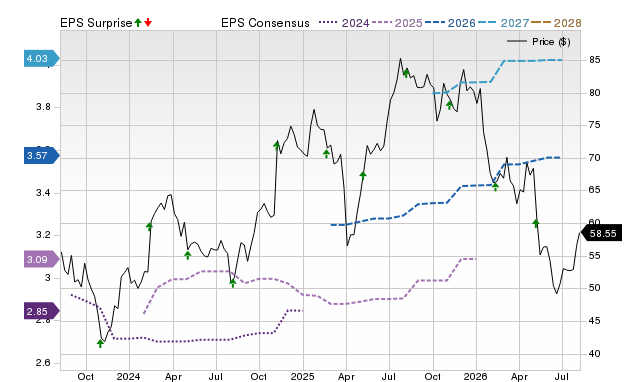The width and height of the screenshot is (640, 382).
Task: Click the surprise arrow just after the price peak
Action: pos(406,73)
